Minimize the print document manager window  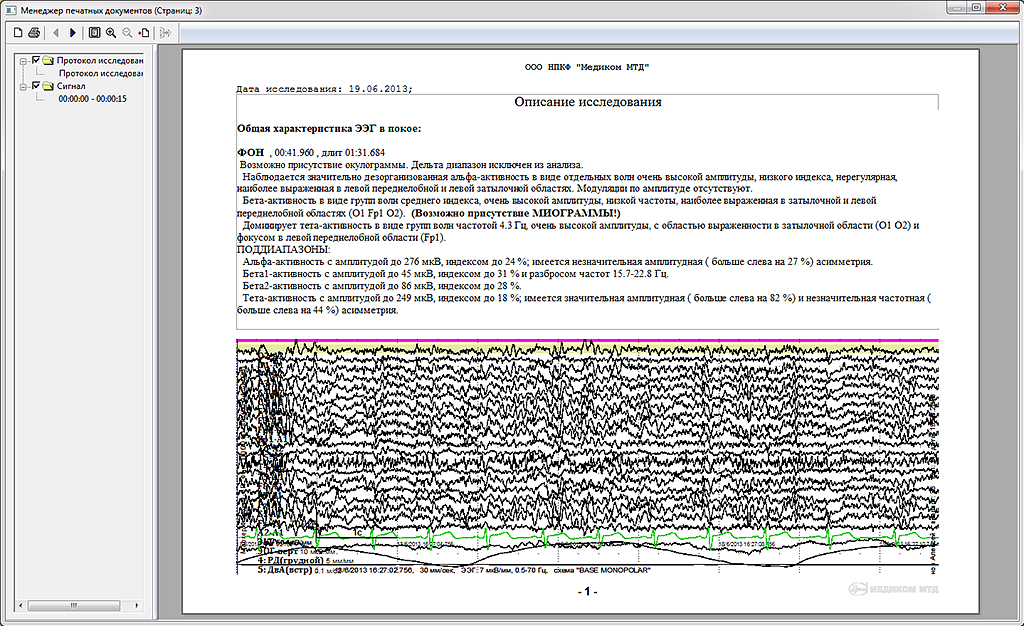(957, 8)
